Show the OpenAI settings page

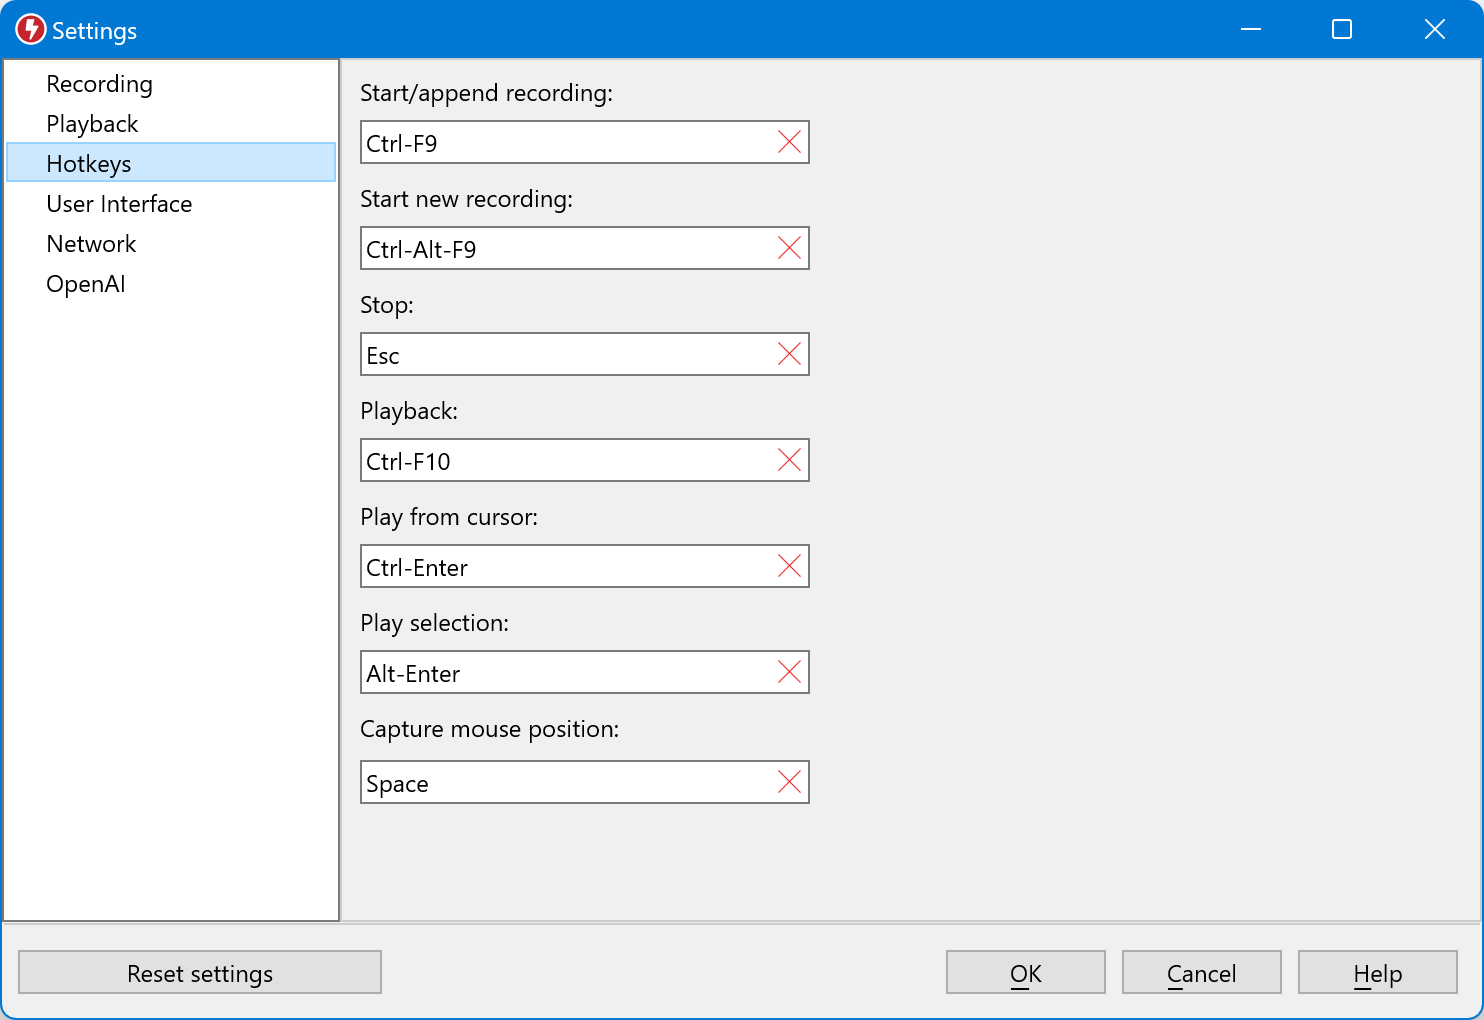86,284
